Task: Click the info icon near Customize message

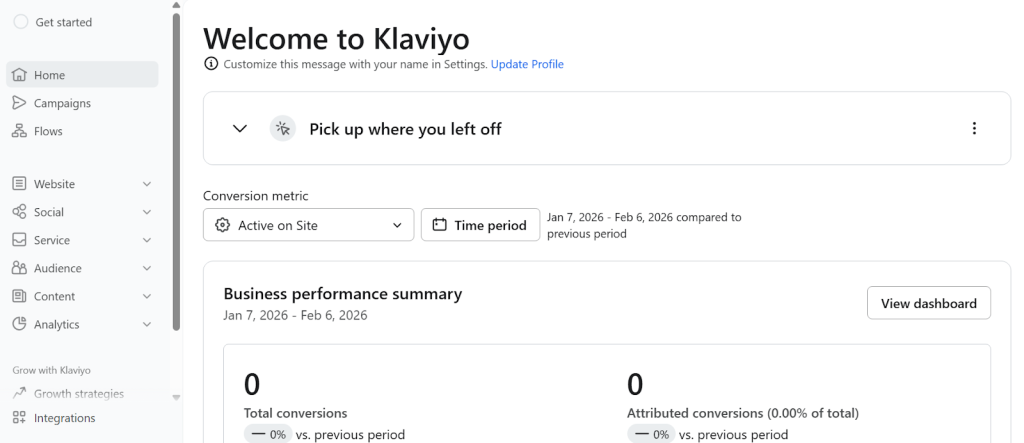Action: (211, 64)
